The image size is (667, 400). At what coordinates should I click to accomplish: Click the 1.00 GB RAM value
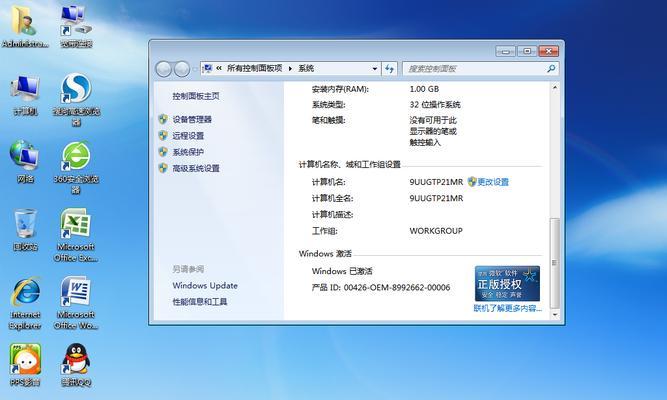[424, 89]
